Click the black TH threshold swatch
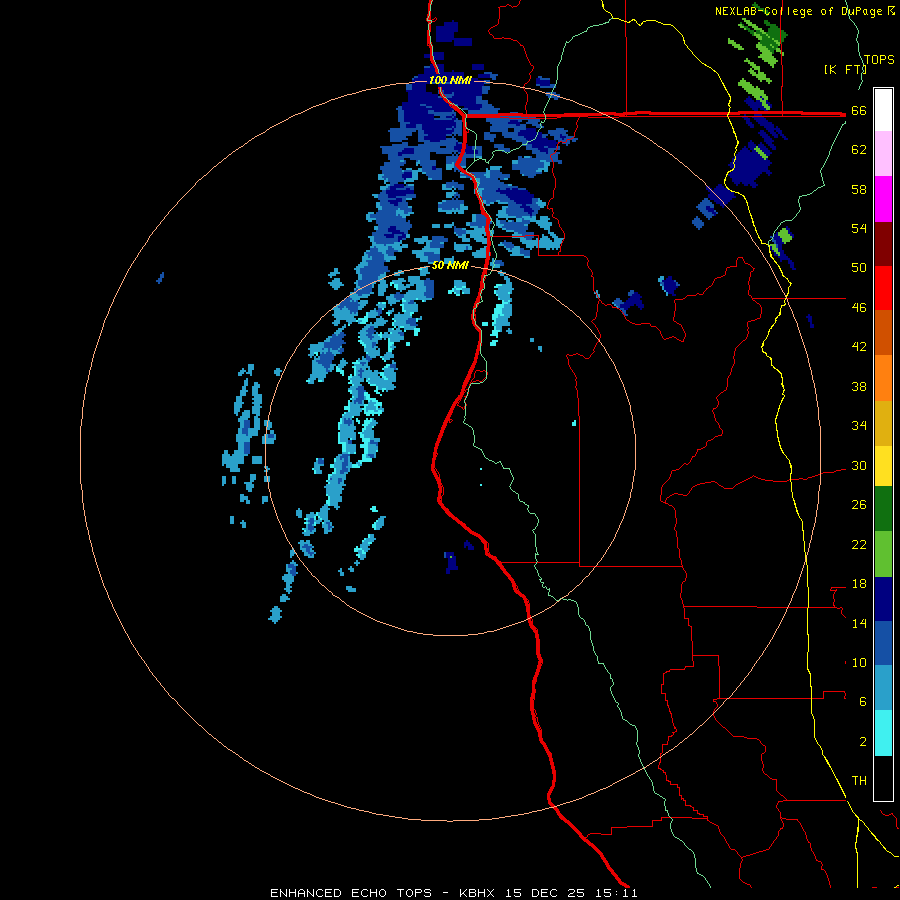 coord(883,778)
